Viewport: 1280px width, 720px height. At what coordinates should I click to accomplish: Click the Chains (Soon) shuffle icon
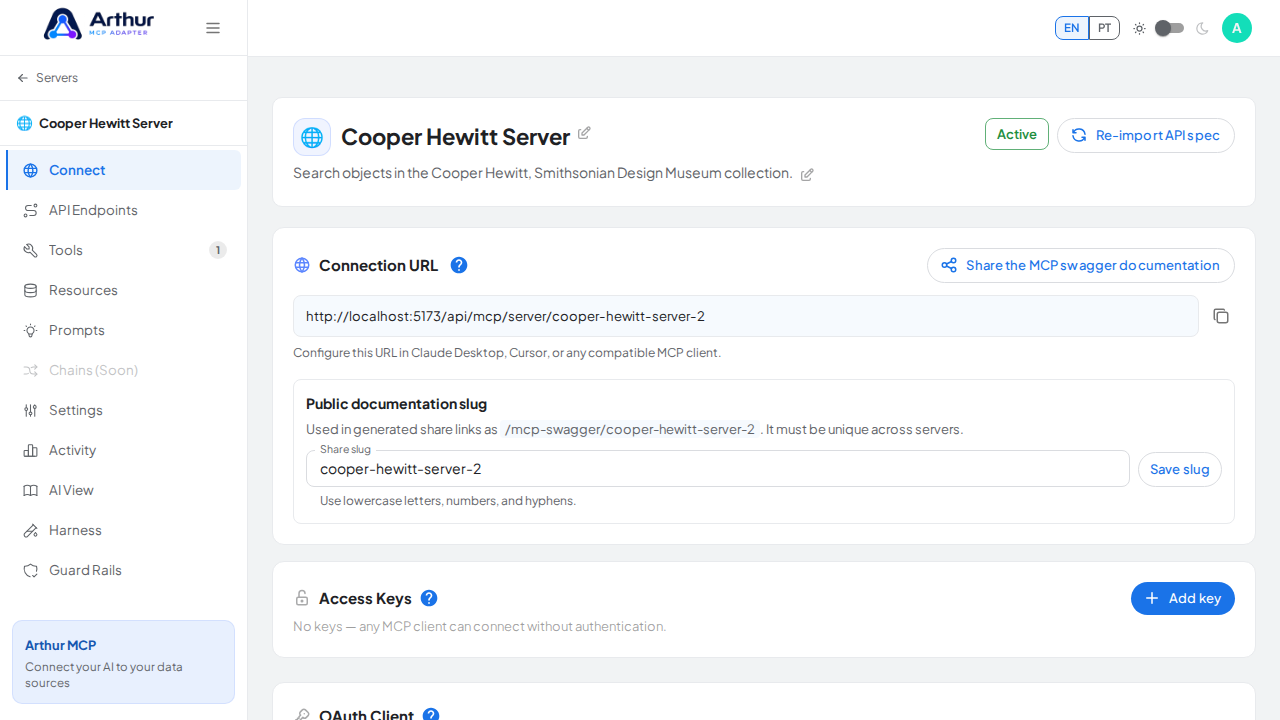[30, 370]
